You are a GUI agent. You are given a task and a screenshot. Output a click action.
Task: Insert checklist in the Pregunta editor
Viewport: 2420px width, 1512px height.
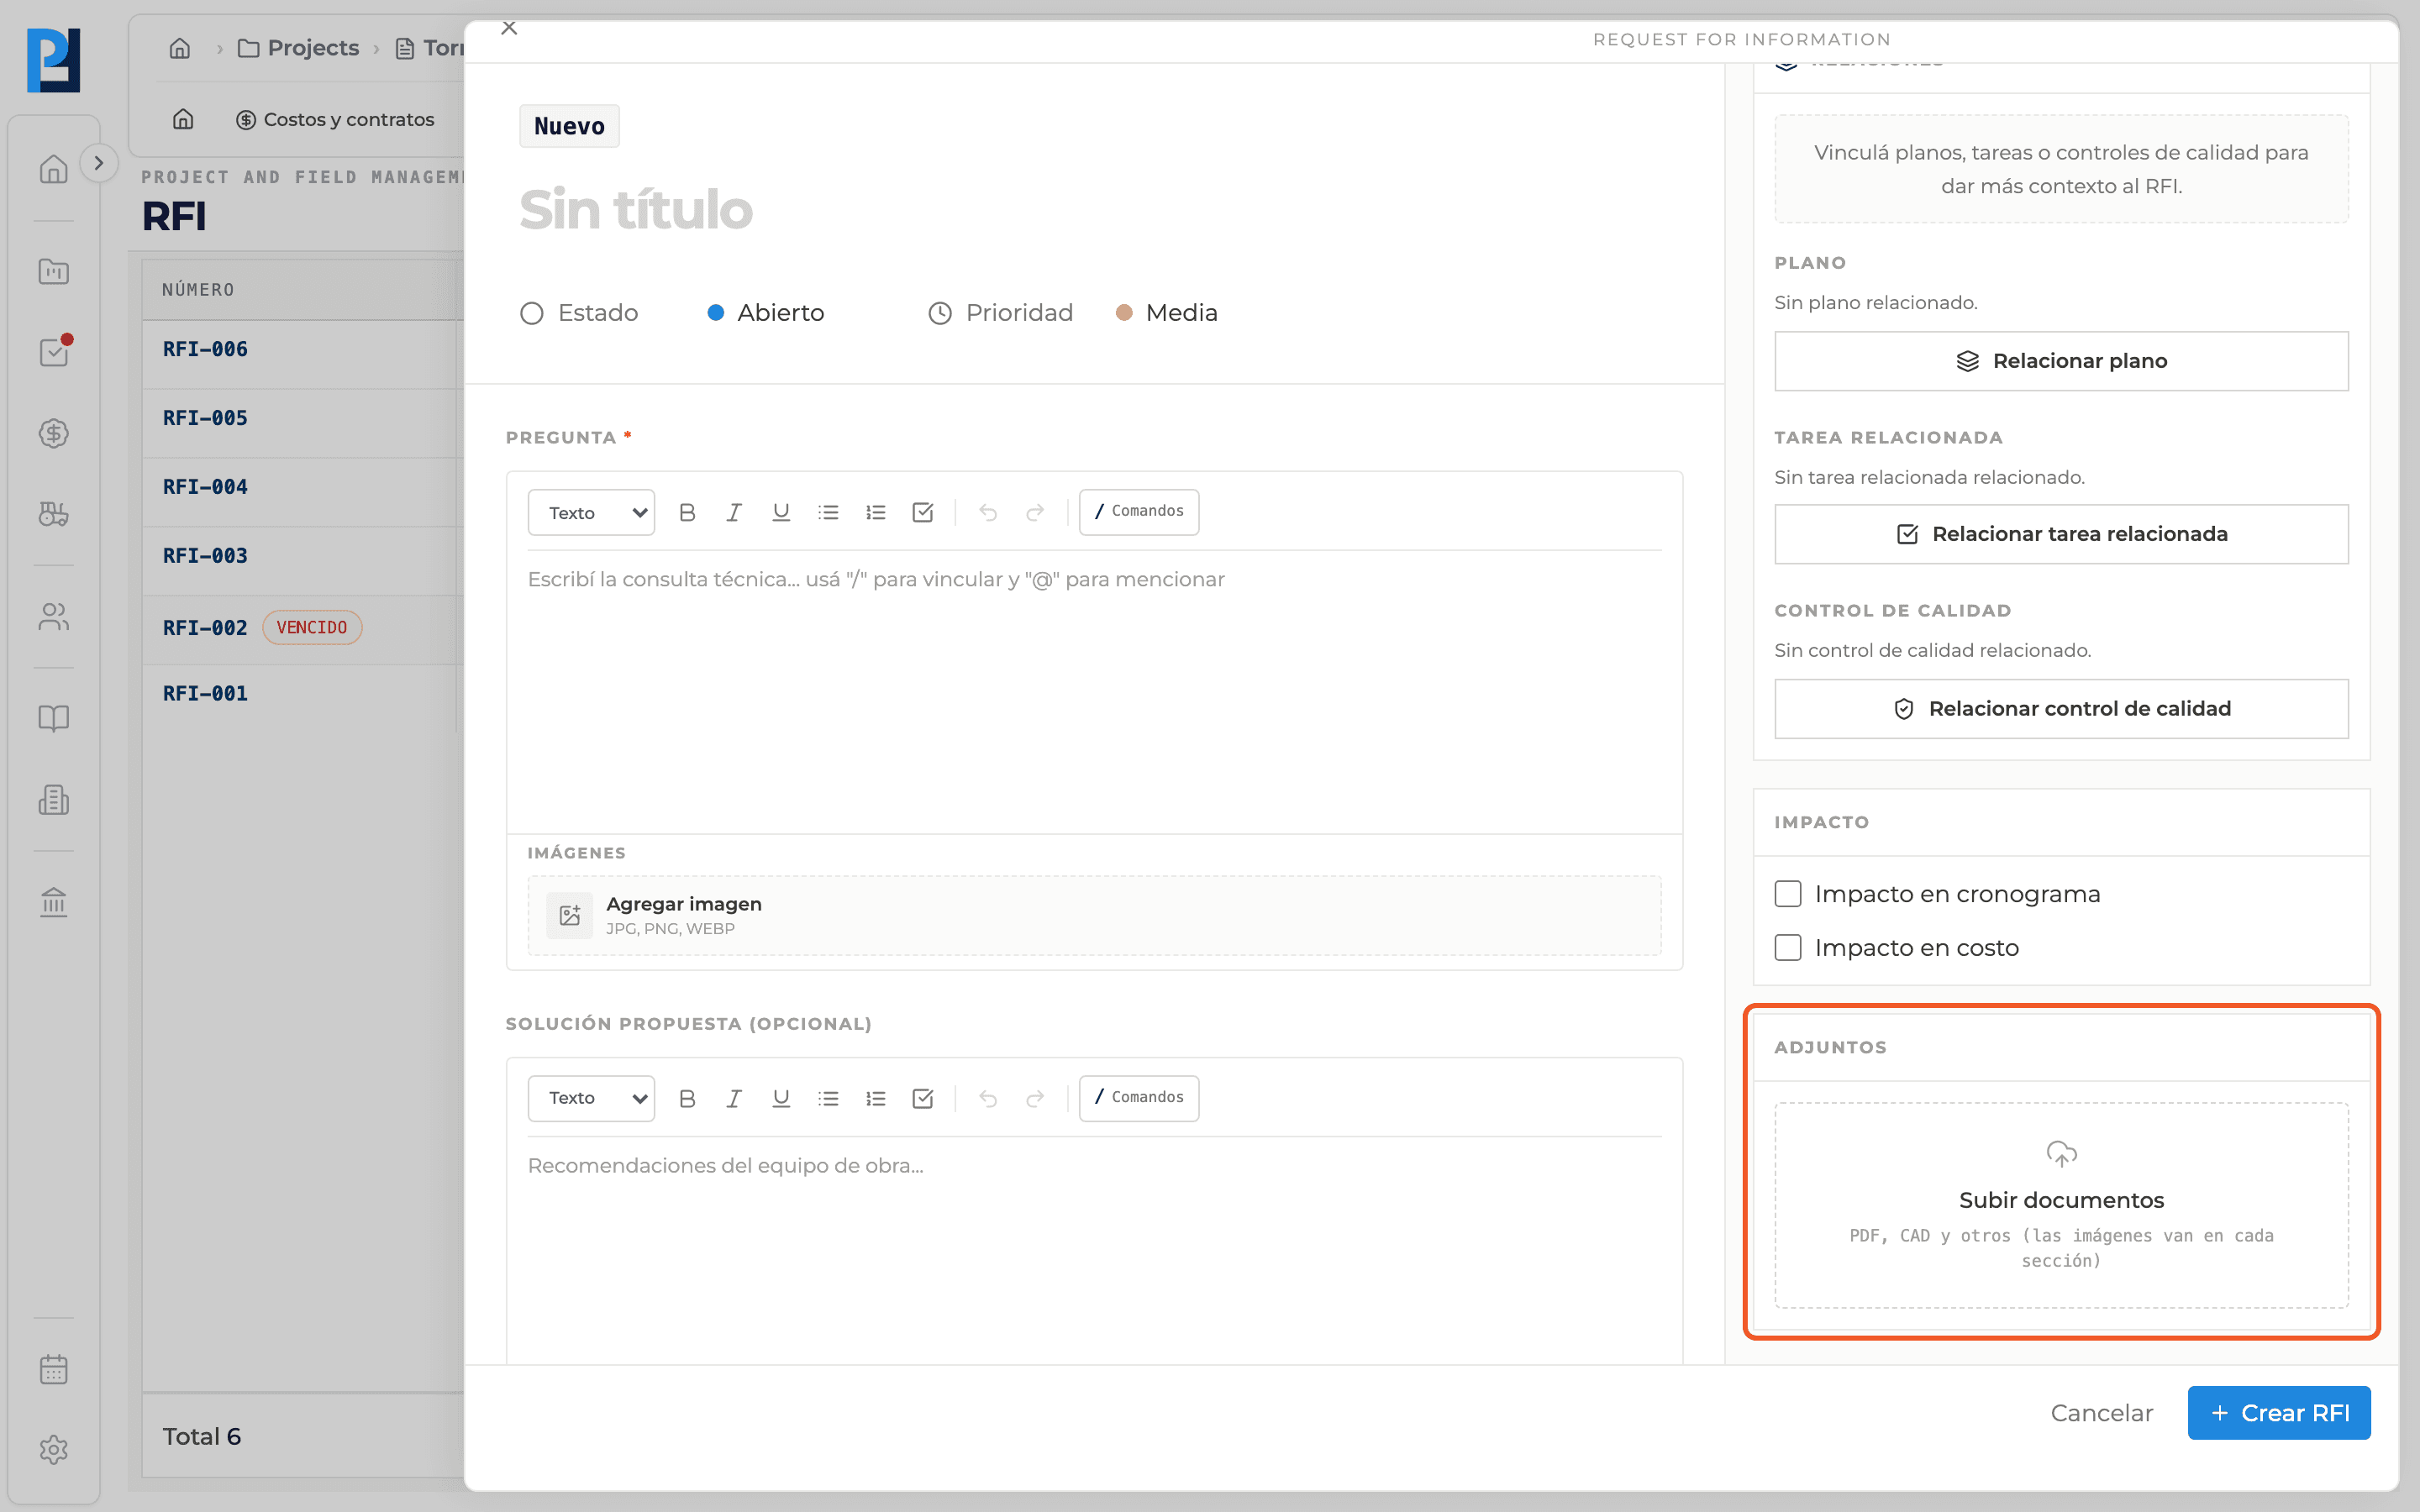(923, 512)
